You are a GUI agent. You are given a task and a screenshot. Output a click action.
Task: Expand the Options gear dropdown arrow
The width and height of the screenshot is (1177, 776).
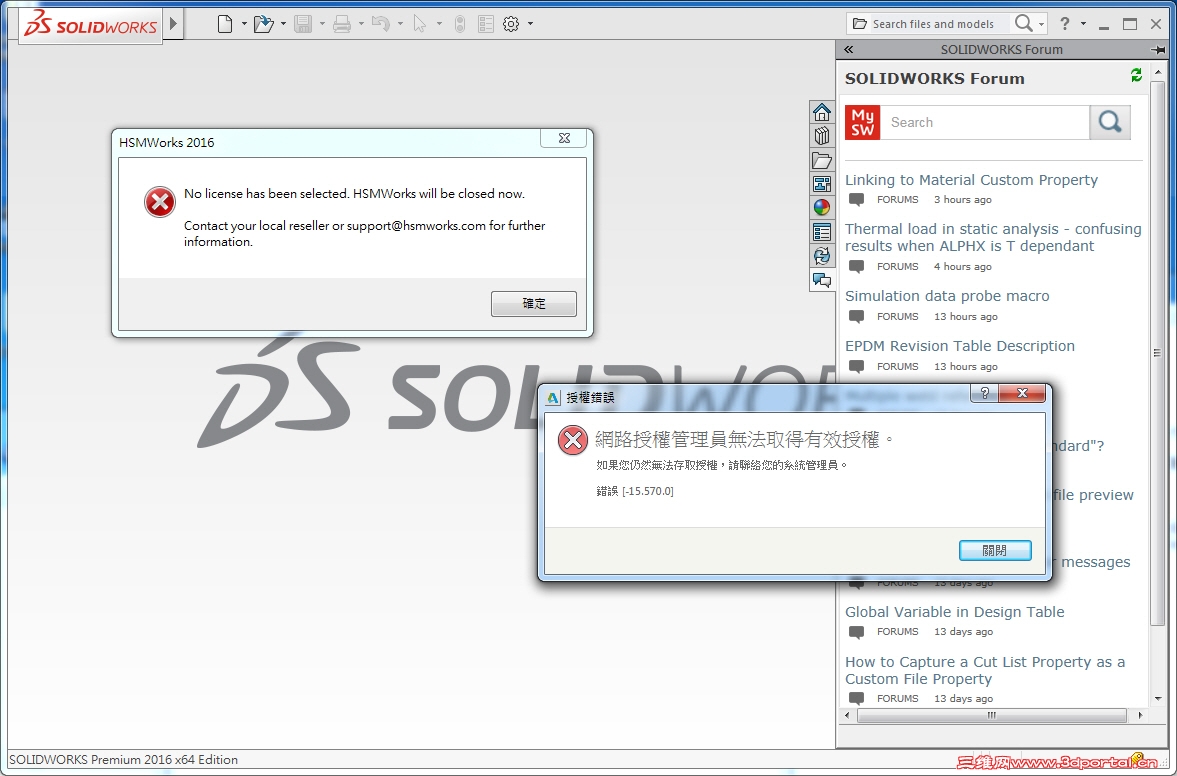531,24
